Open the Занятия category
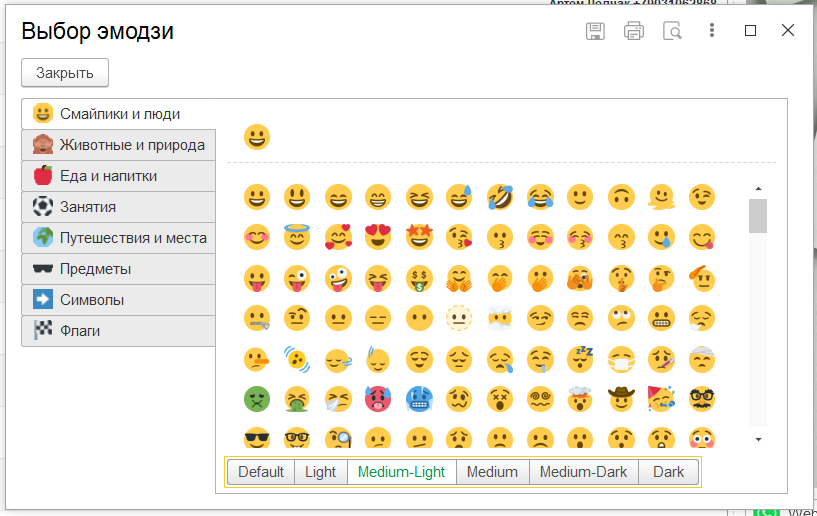This screenshot has height=516, width=817. (x=118, y=207)
